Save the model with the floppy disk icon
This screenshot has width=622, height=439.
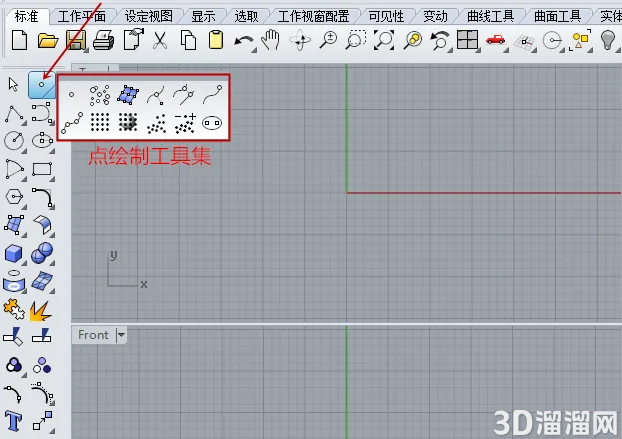coord(76,40)
